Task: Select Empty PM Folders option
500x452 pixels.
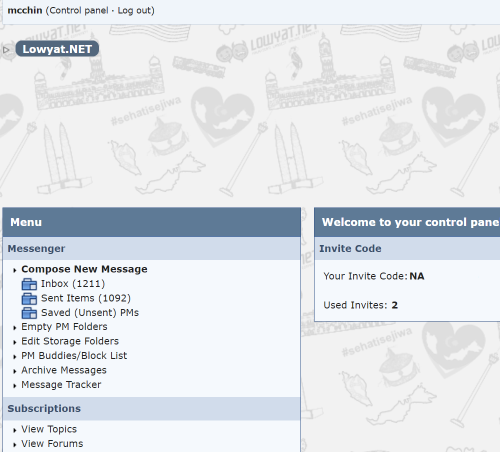Action: pos(64,327)
